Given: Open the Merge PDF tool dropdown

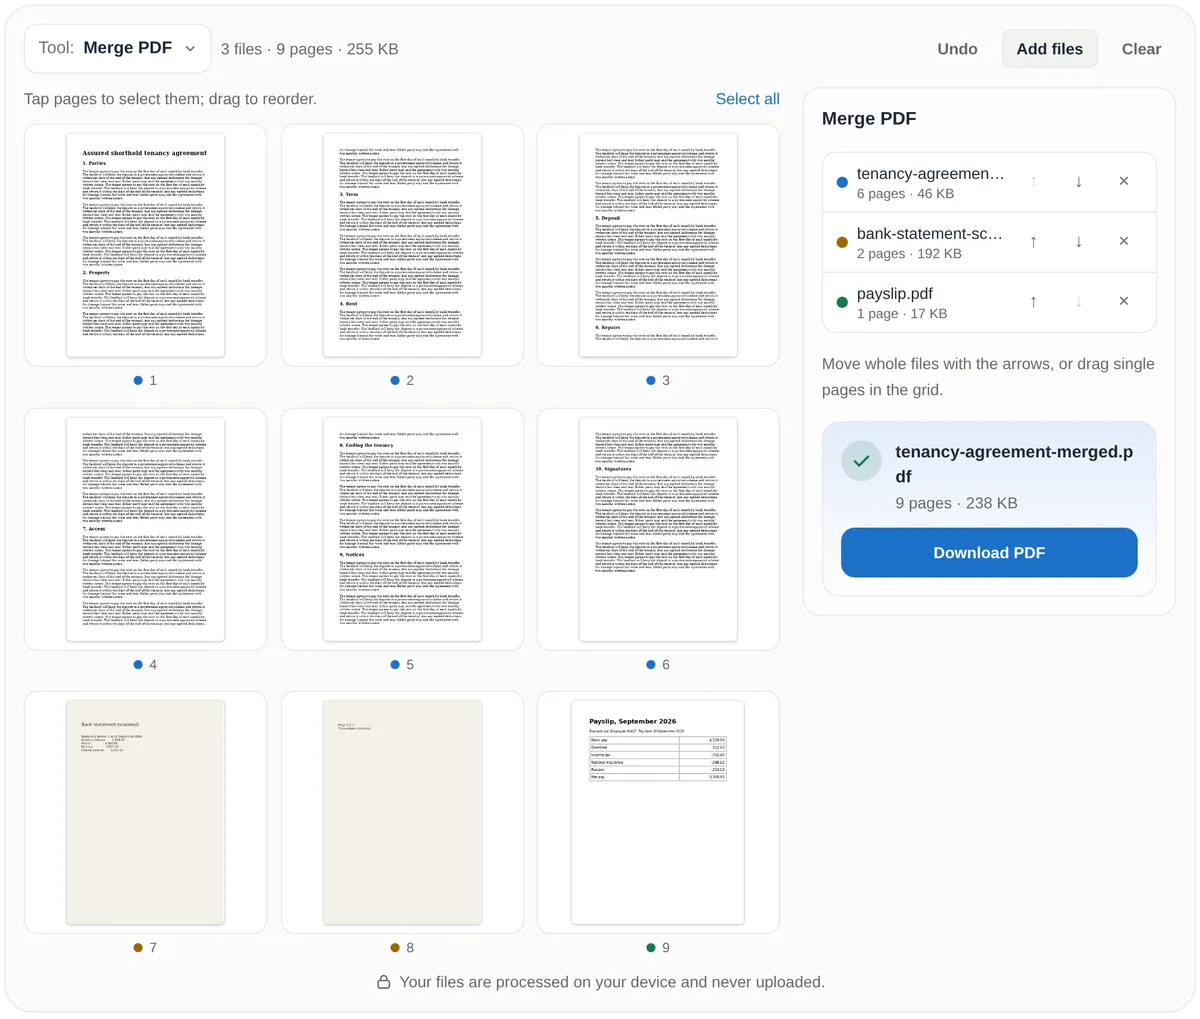Looking at the screenshot, I should [x=117, y=48].
